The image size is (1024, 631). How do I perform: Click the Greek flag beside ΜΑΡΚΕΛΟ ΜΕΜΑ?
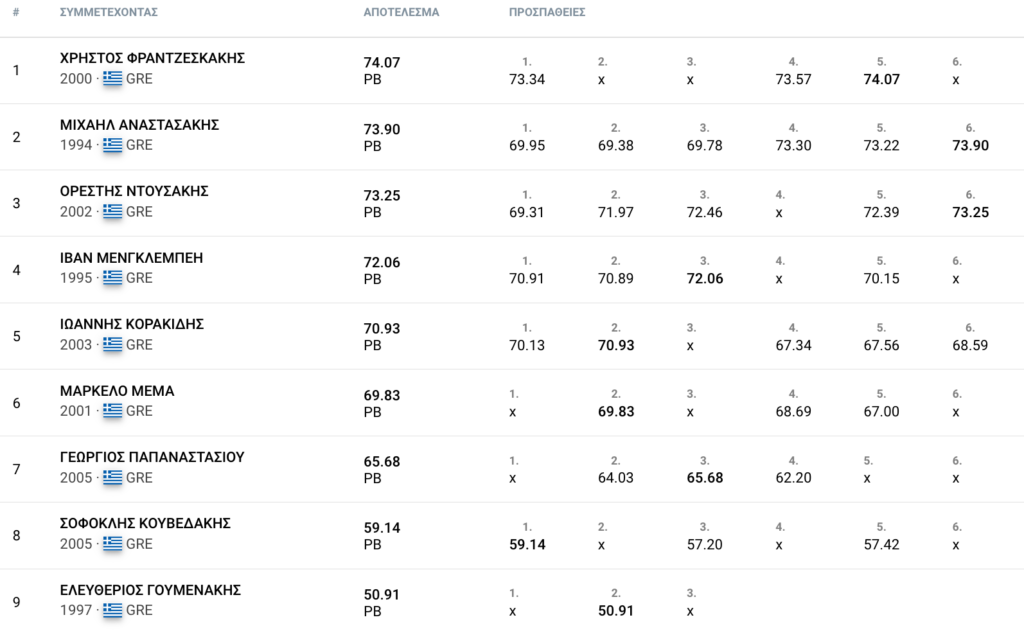pyautogui.click(x=112, y=411)
